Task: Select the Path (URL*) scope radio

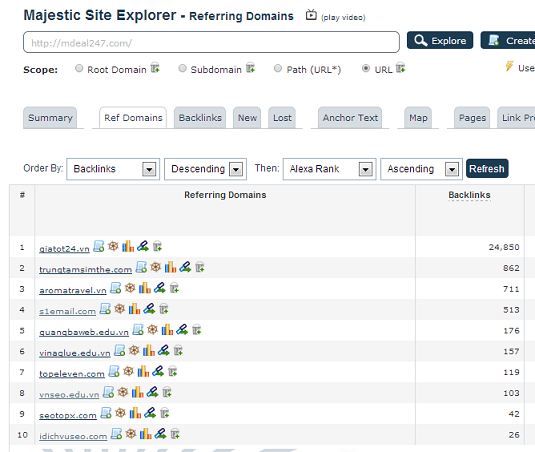Action: 278,68
